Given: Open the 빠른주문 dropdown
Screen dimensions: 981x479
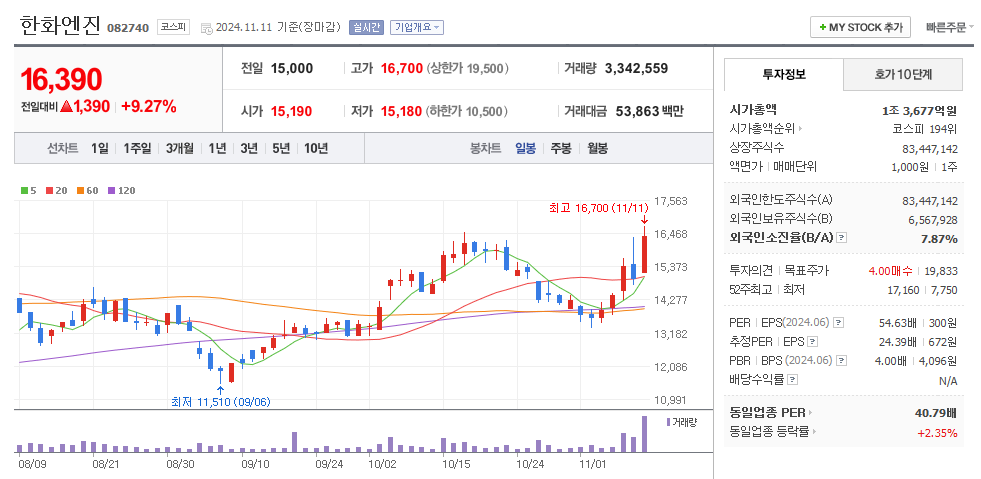Looking at the screenshot, I should (950, 28).
